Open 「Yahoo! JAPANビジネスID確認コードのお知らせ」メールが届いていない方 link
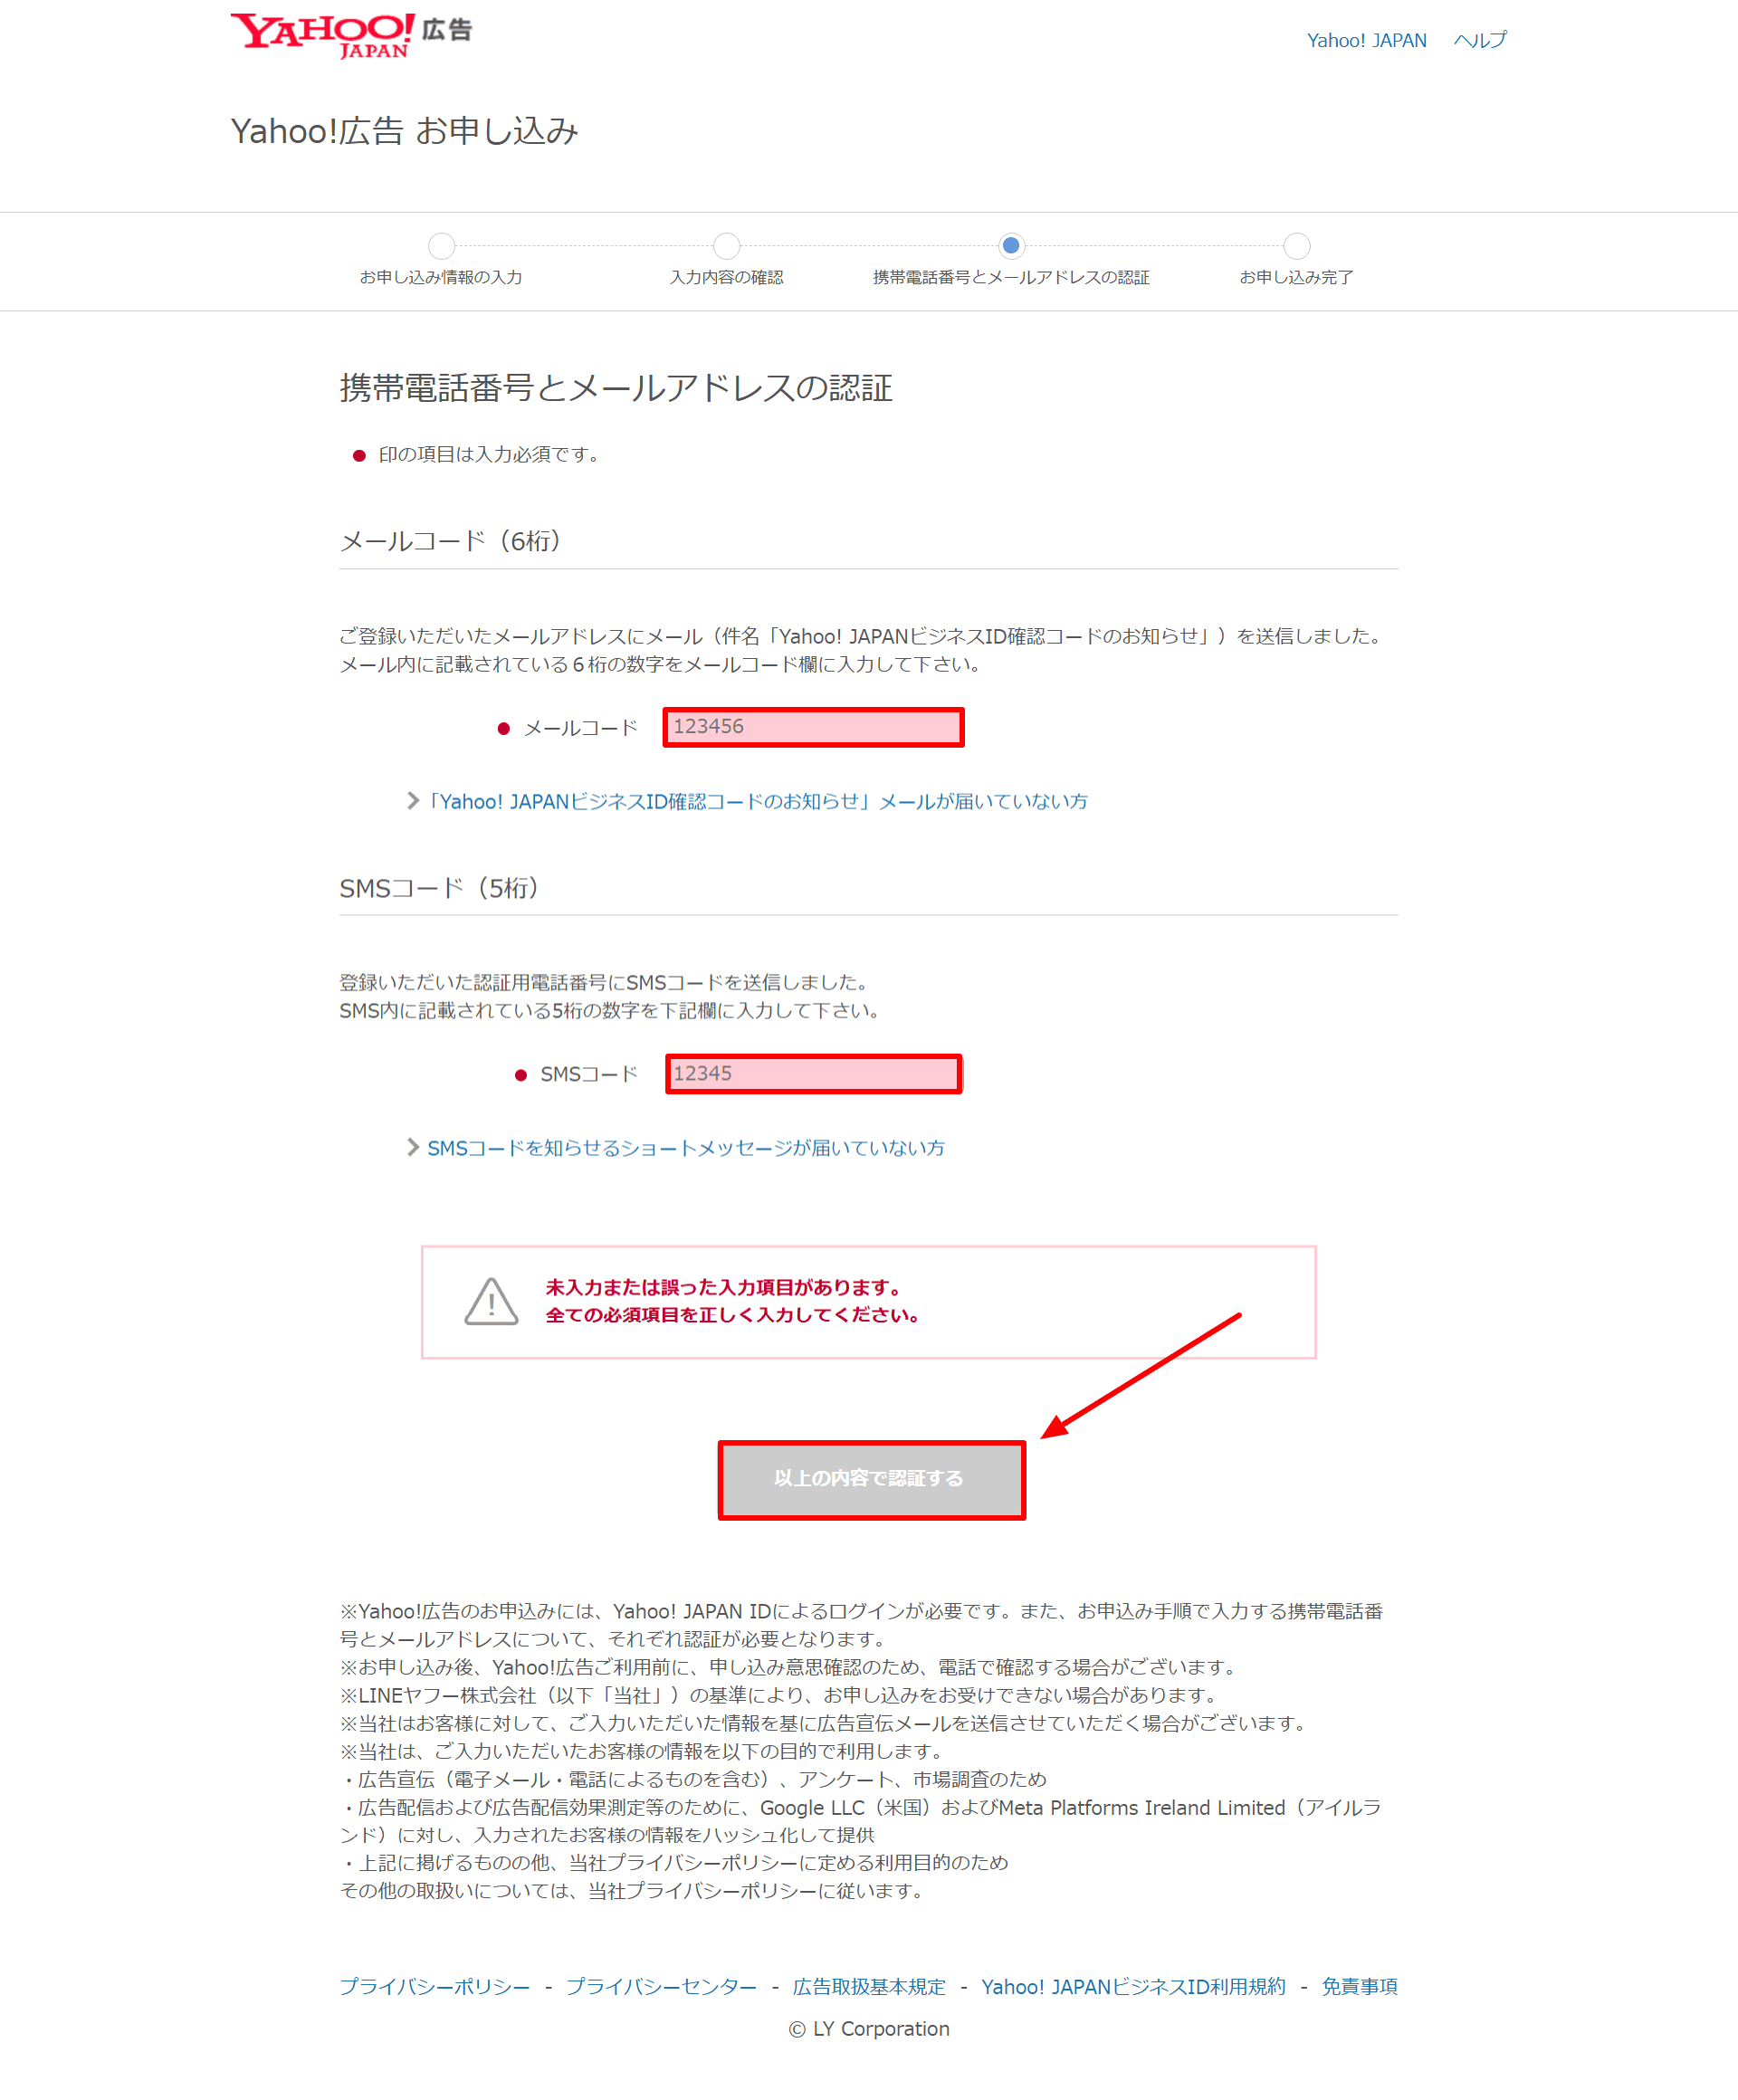 tap(758, 801)
